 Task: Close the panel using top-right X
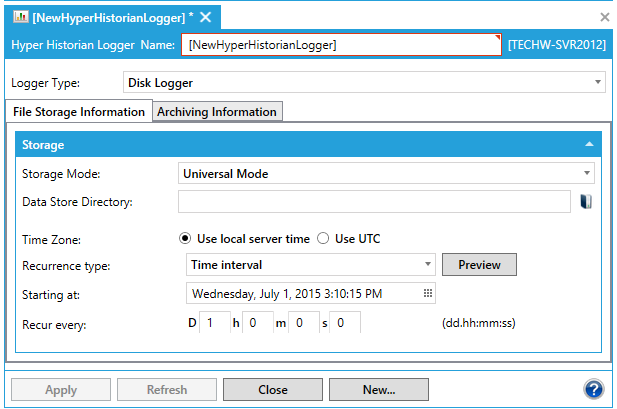pyautogui.click(x=604, y=18)
